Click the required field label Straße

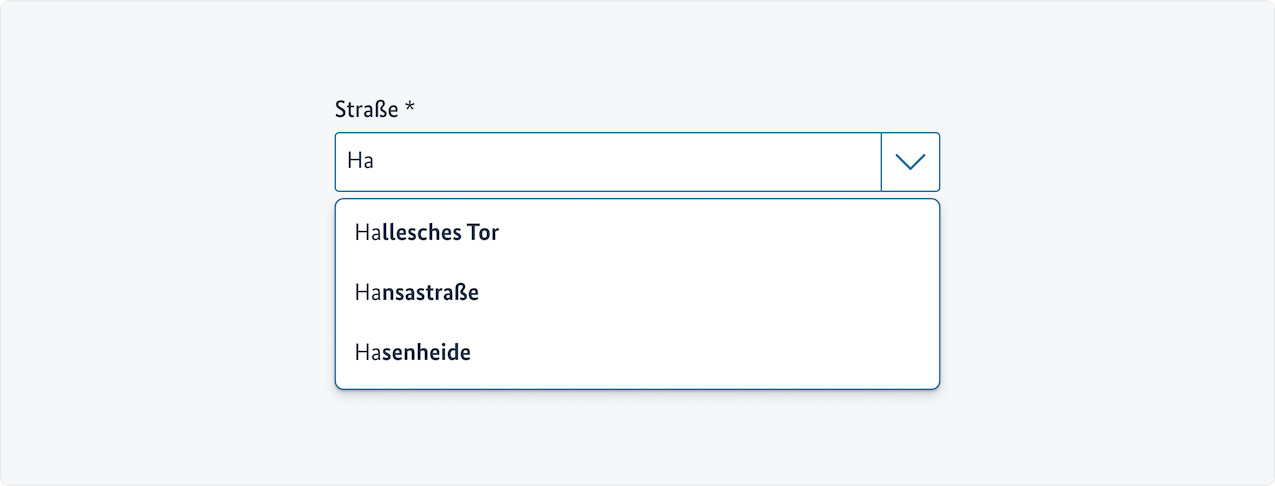click(x=366, y=109)
